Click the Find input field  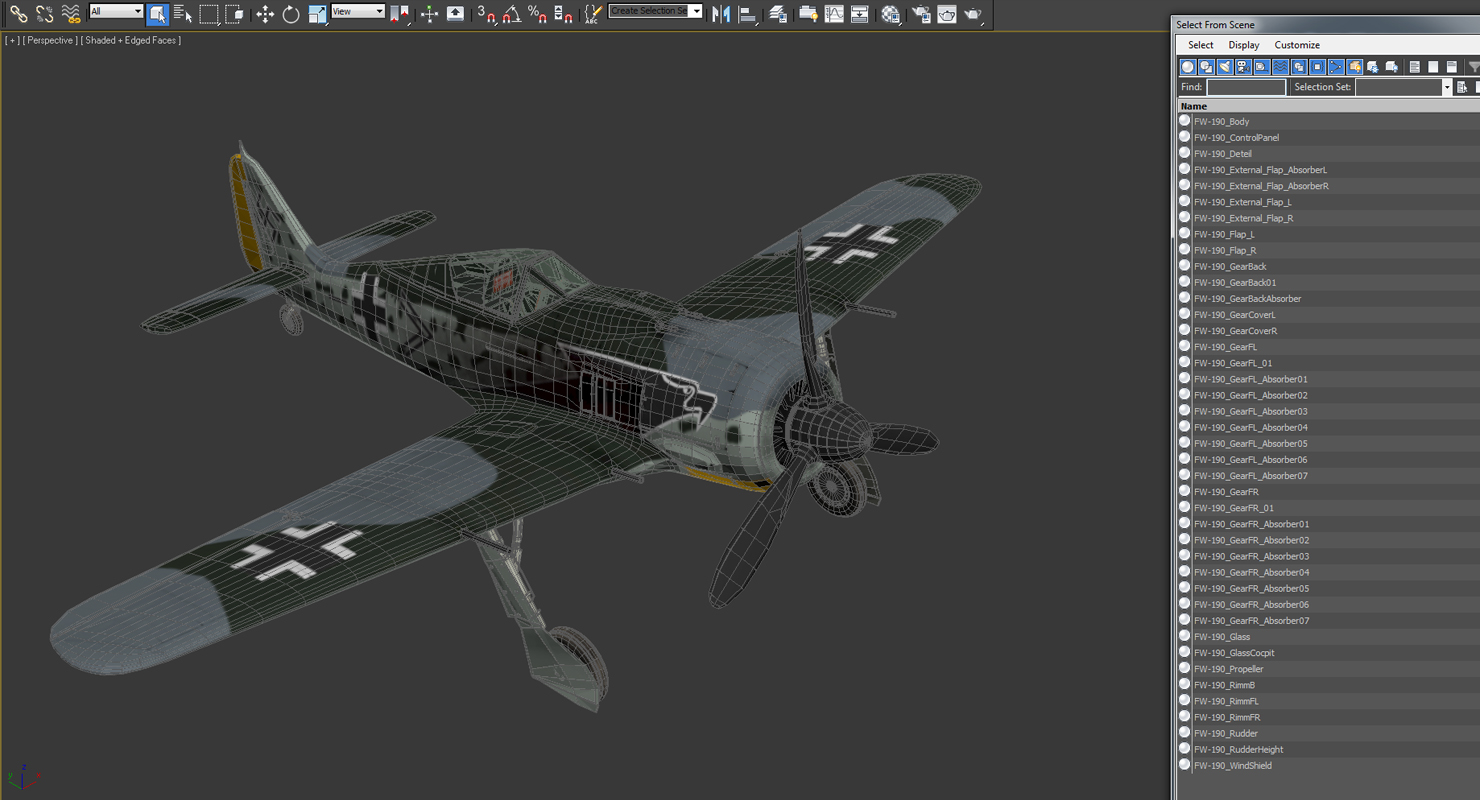pyautogui.click(x=1246, y=88)
